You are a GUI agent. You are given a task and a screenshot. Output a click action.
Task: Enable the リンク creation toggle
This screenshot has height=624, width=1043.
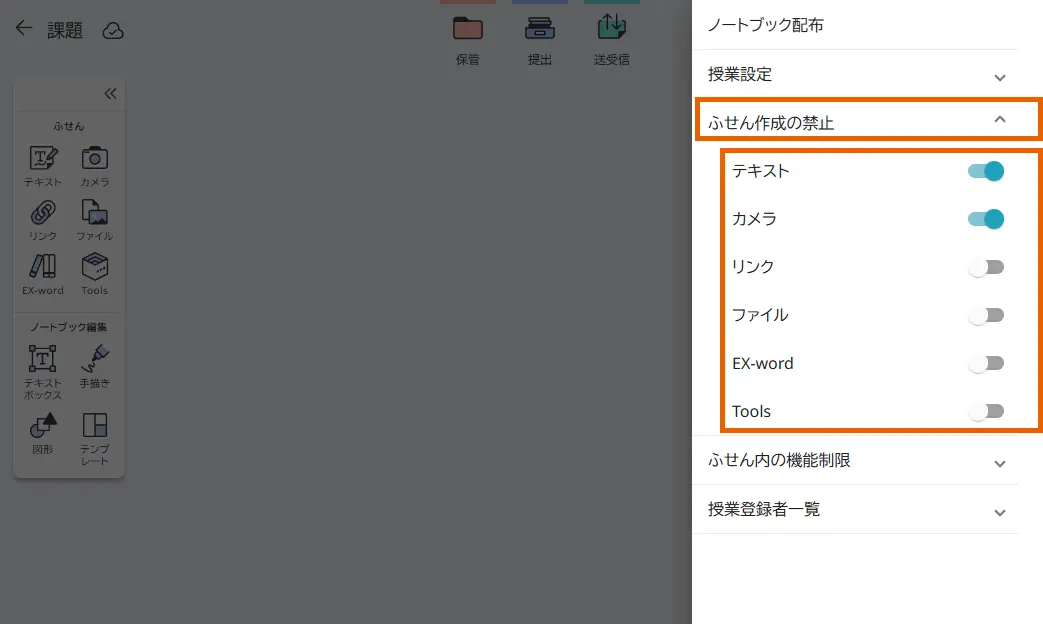click(987, 267)
